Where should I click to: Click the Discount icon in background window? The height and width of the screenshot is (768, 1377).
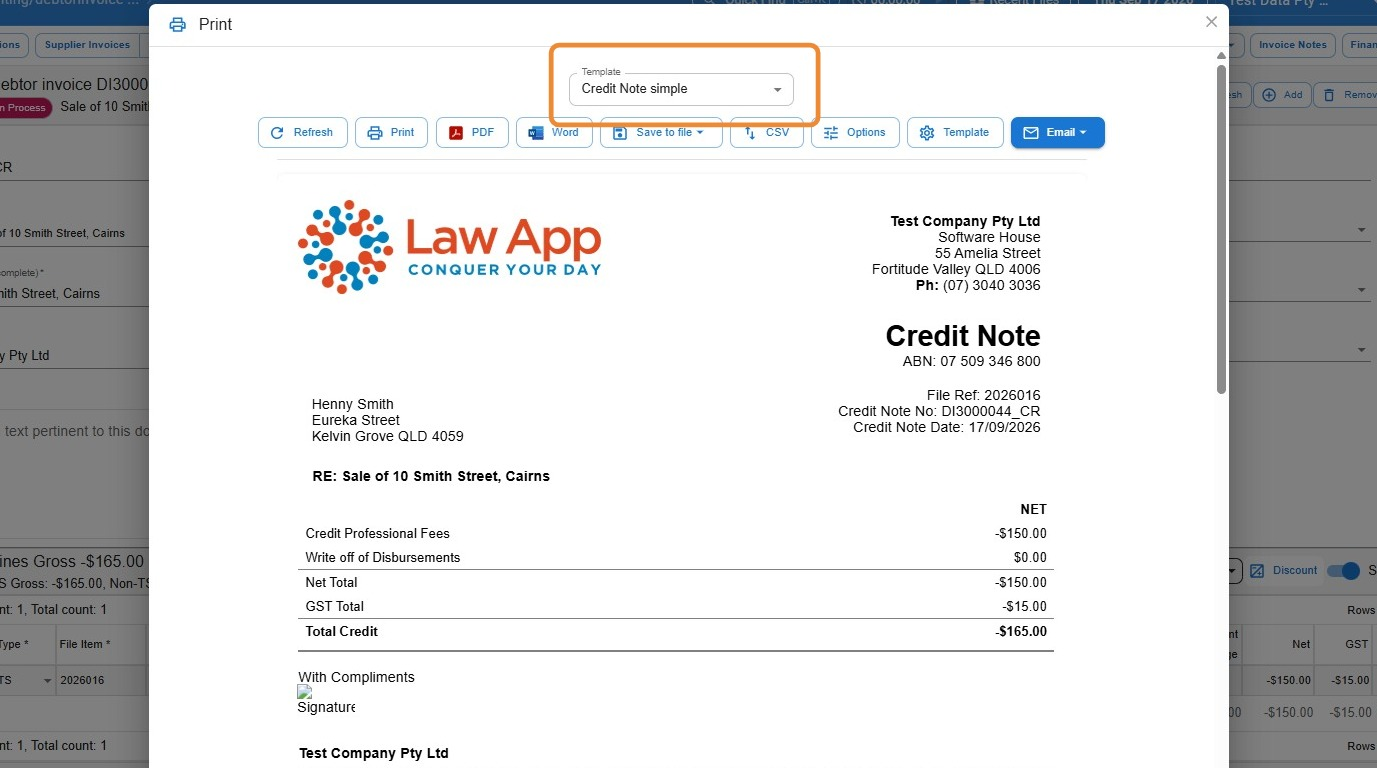(x=1257, y=570)
